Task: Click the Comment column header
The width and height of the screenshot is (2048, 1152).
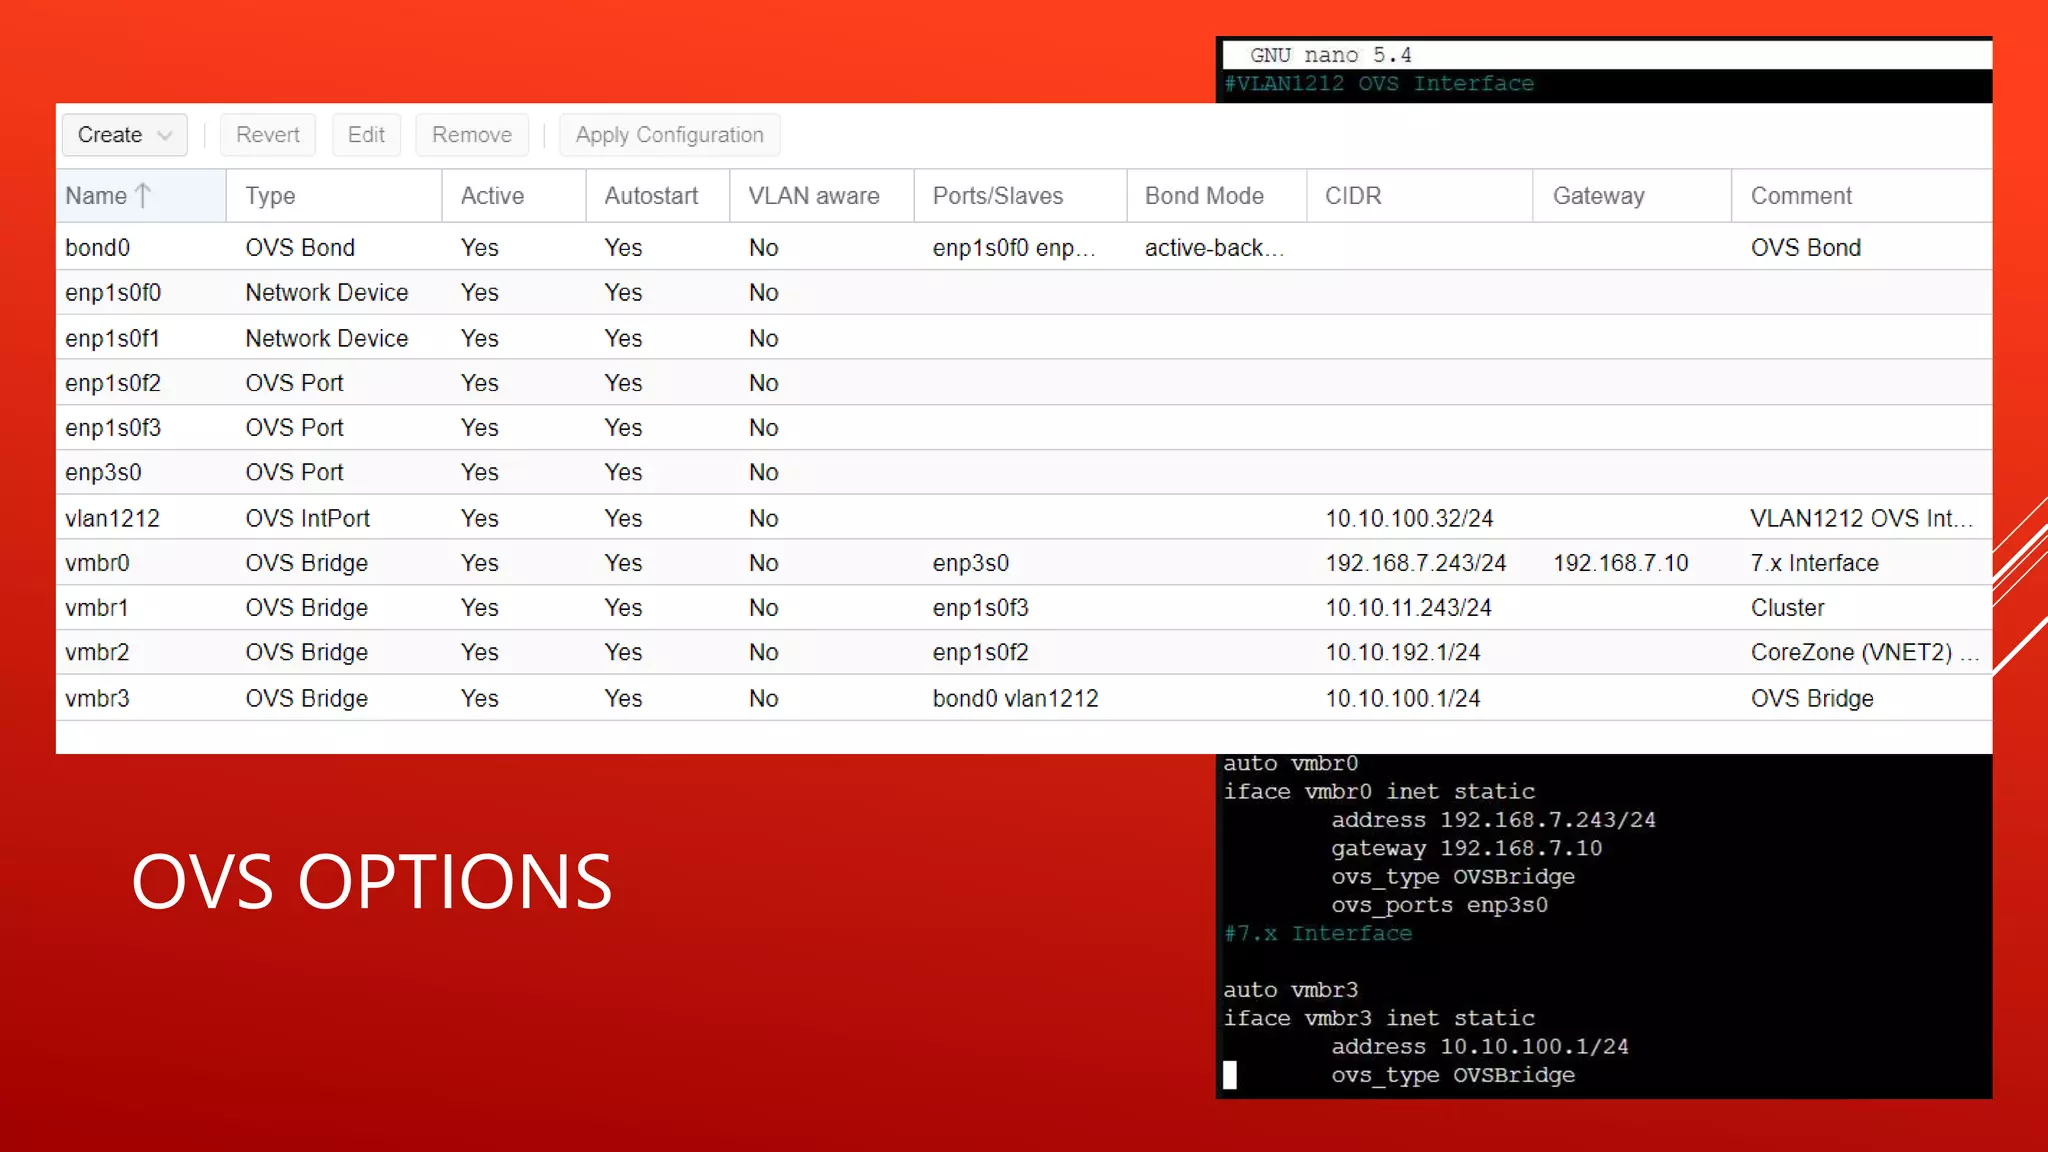Action: [1801, 196]
